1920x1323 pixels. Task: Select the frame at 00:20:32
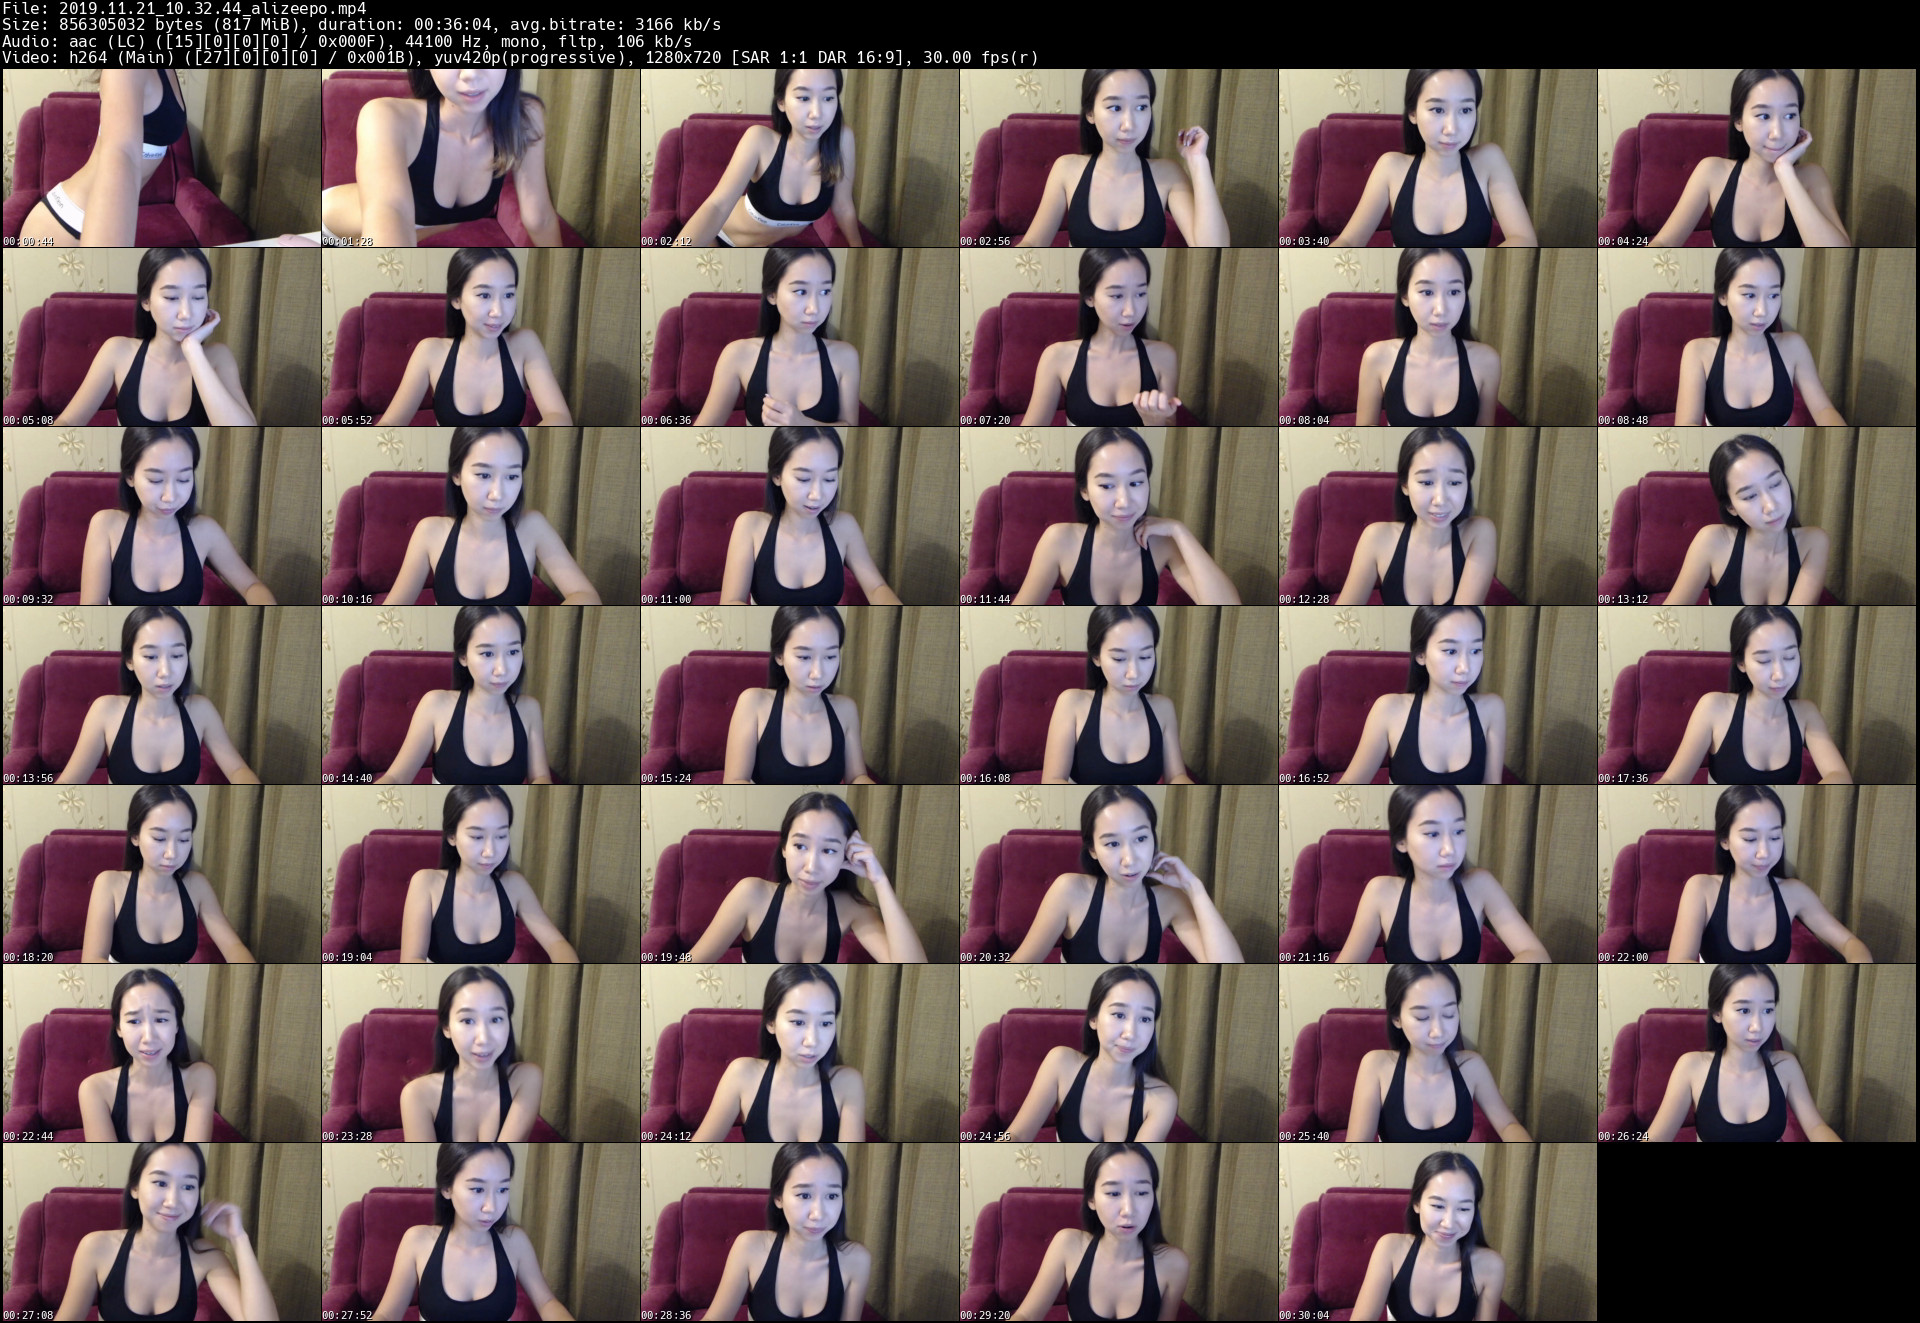click(x=1118, y=874)
